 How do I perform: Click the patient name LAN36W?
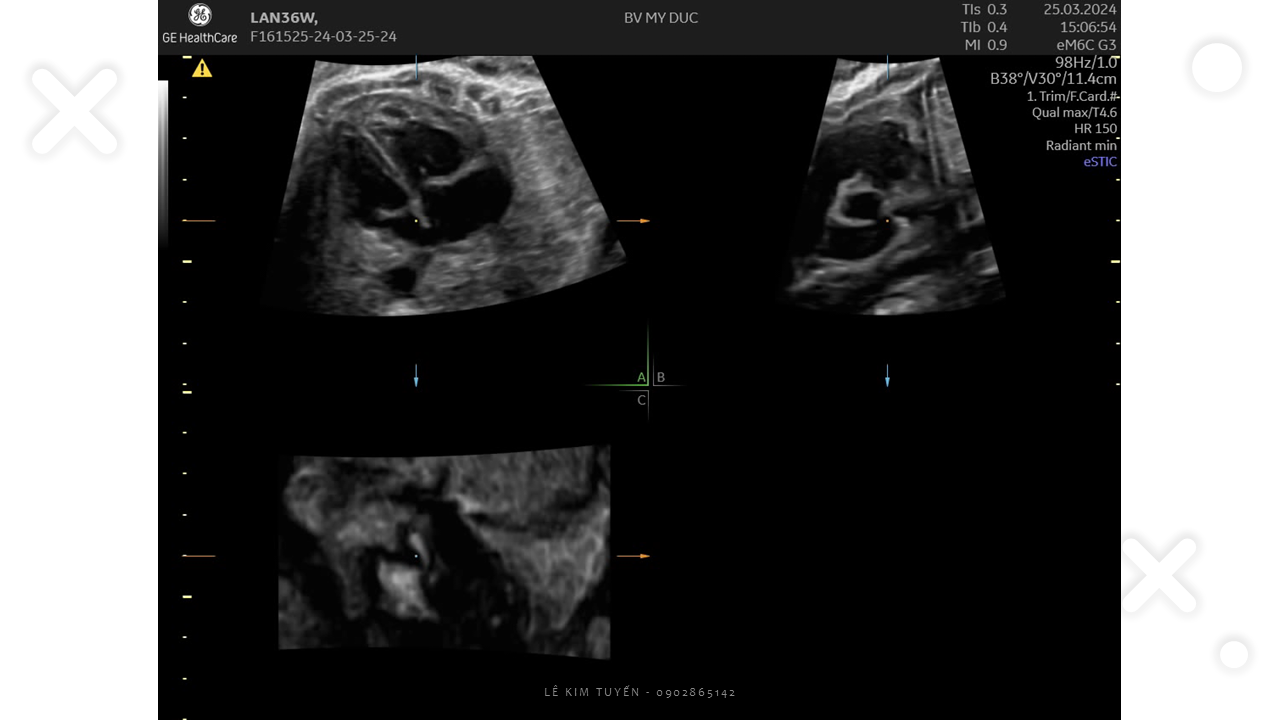click(284, 17)
